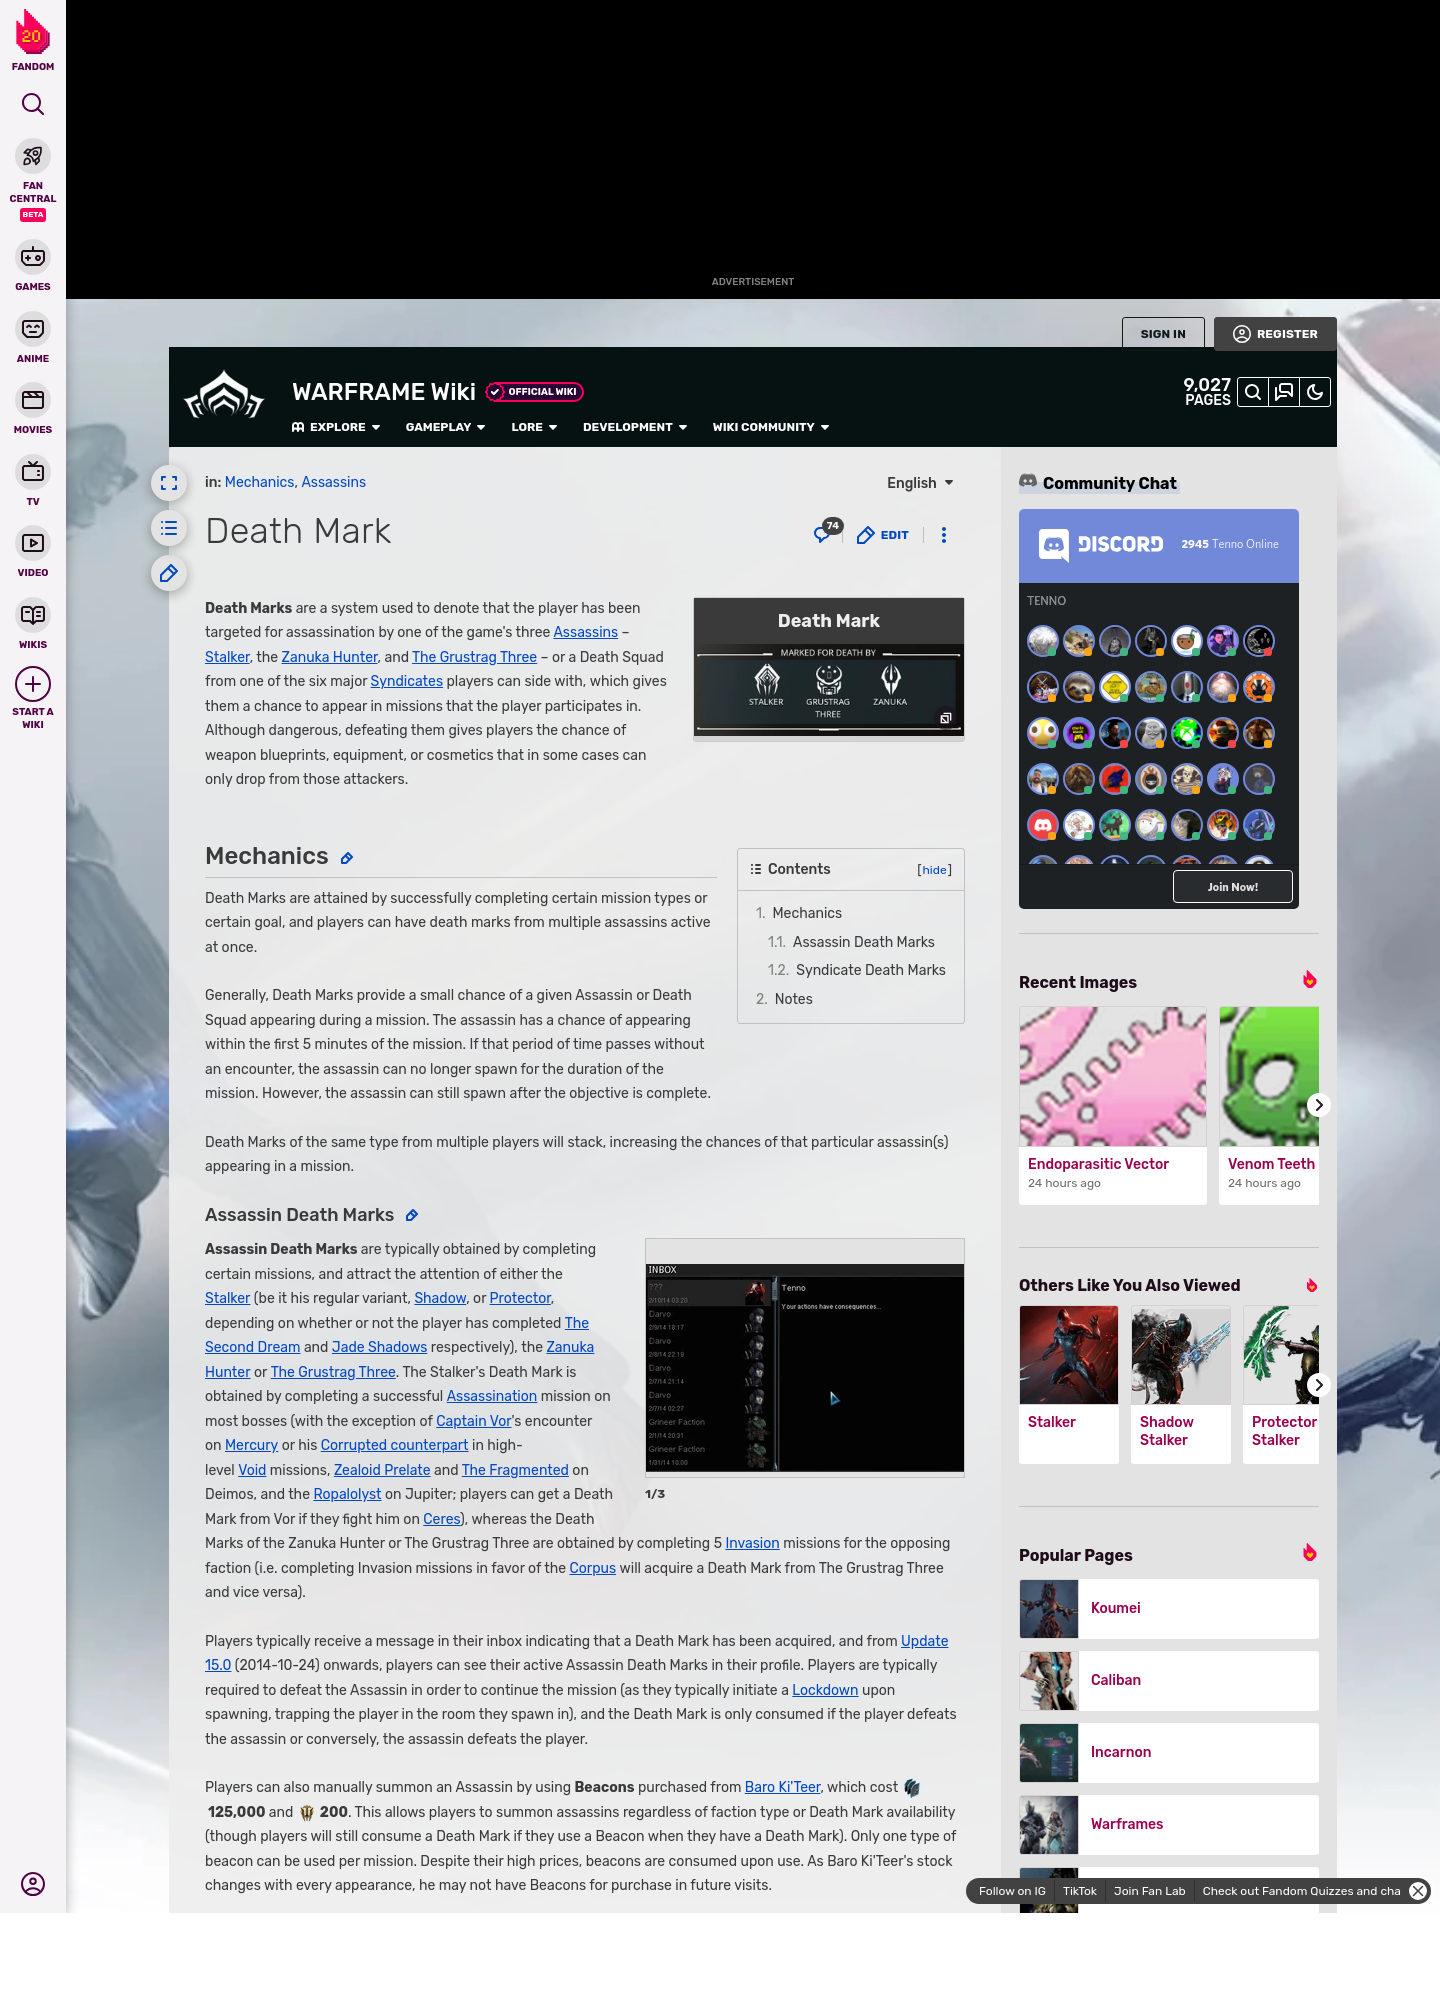Screen dimensions: 1440x2000
Task: Edit the Mechanics section pencil icon
Action: [x=347, y=858]
